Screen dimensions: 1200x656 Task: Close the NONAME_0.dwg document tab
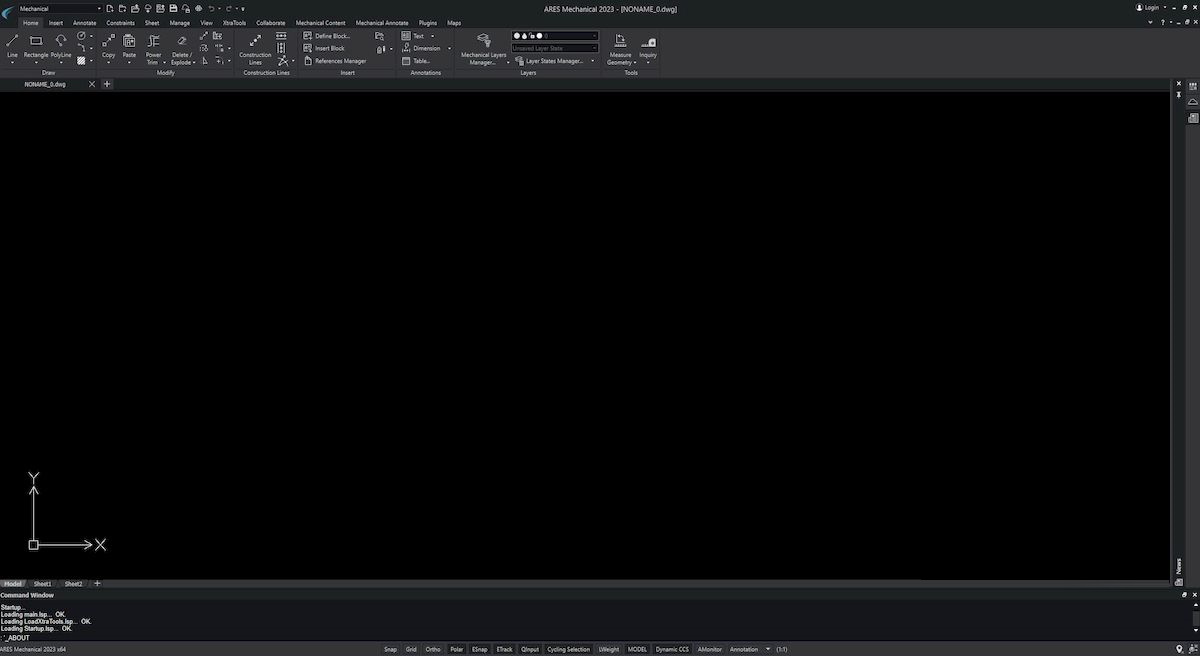pos(92,84)
